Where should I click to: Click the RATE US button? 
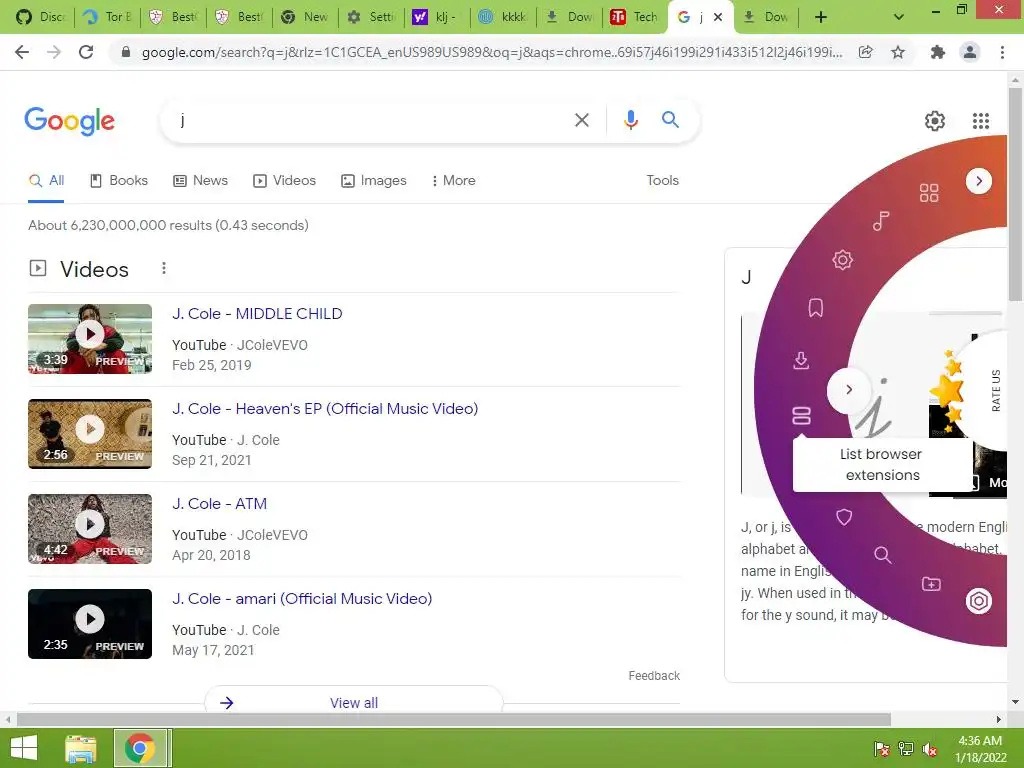point(995,391)
